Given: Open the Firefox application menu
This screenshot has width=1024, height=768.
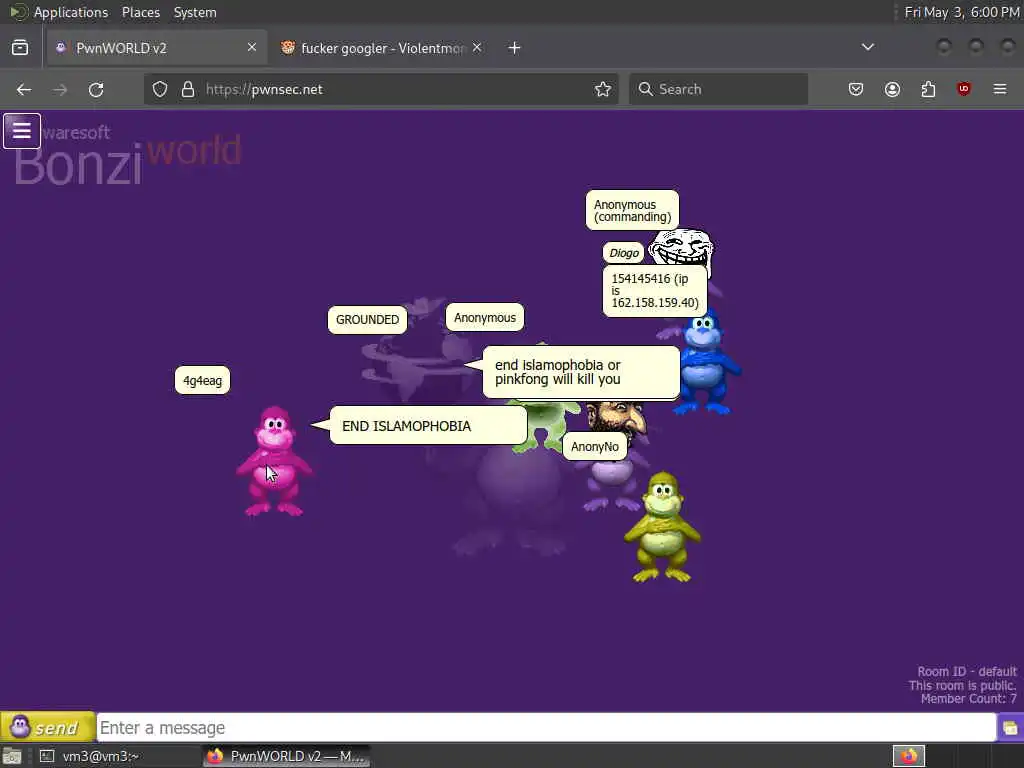Looking at the screenshot, I should point(1000,89).
